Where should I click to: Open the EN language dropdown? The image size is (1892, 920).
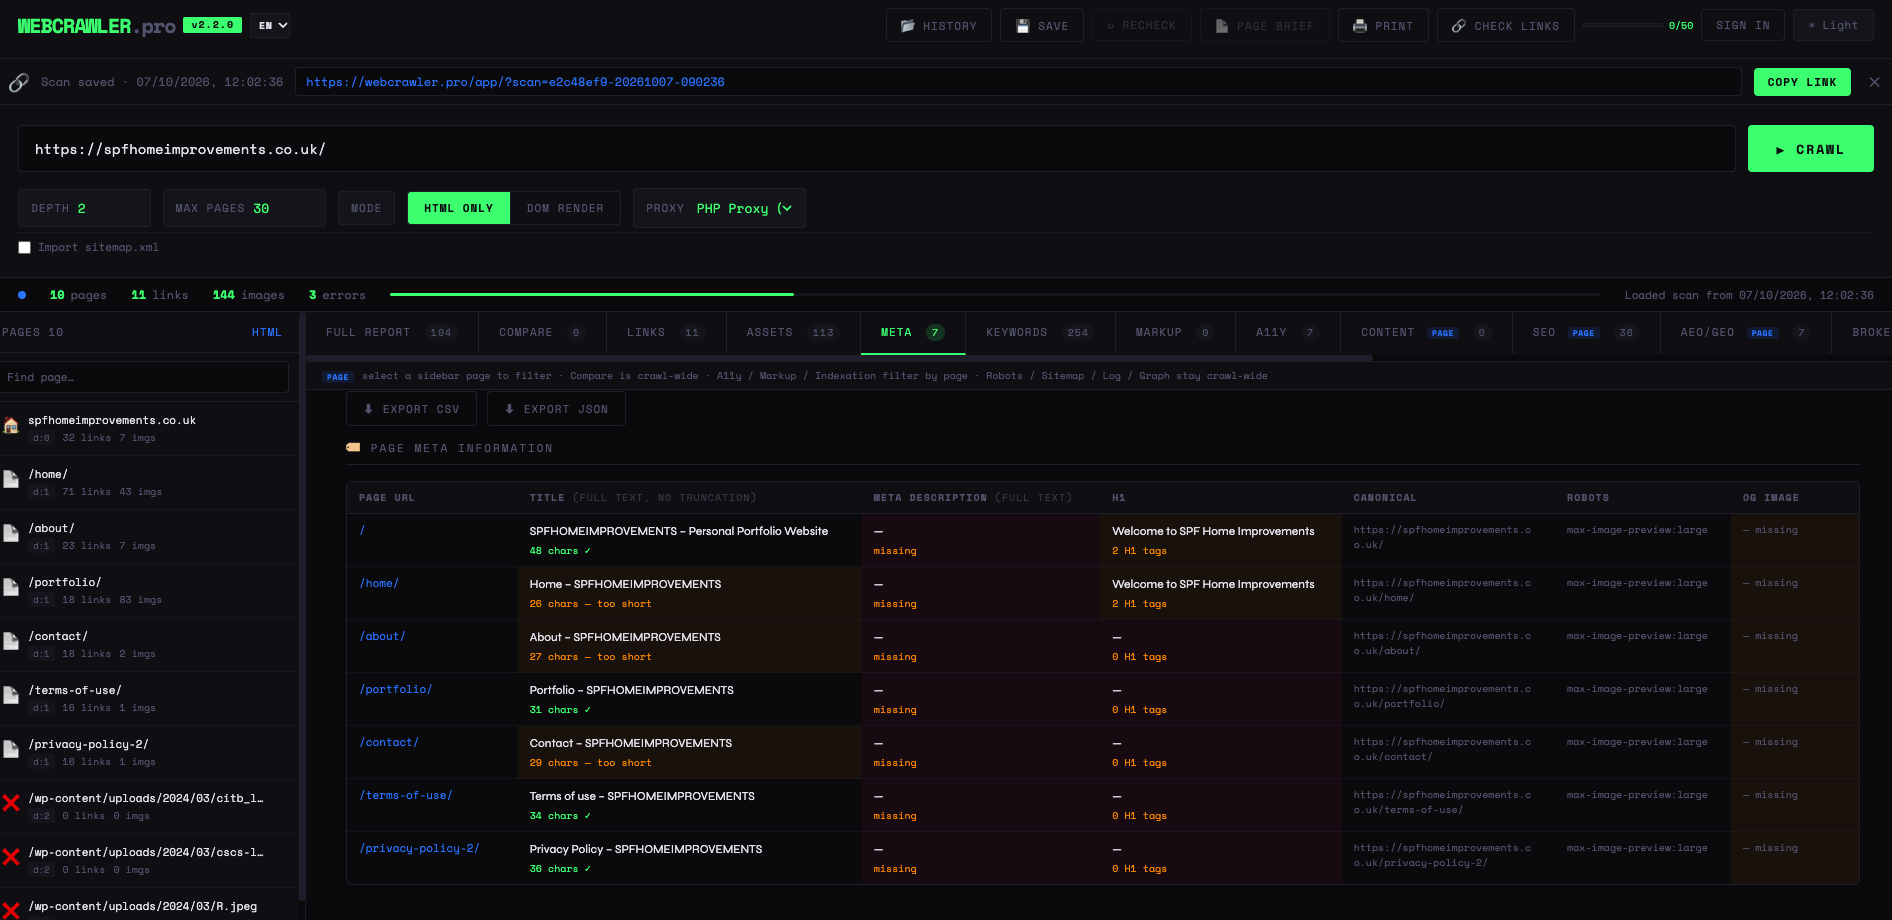click(270, 25)
